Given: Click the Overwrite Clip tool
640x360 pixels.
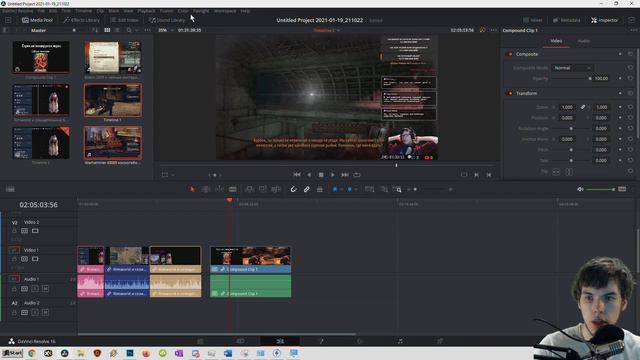Looking at the screenshot, I should click(262, 189).
